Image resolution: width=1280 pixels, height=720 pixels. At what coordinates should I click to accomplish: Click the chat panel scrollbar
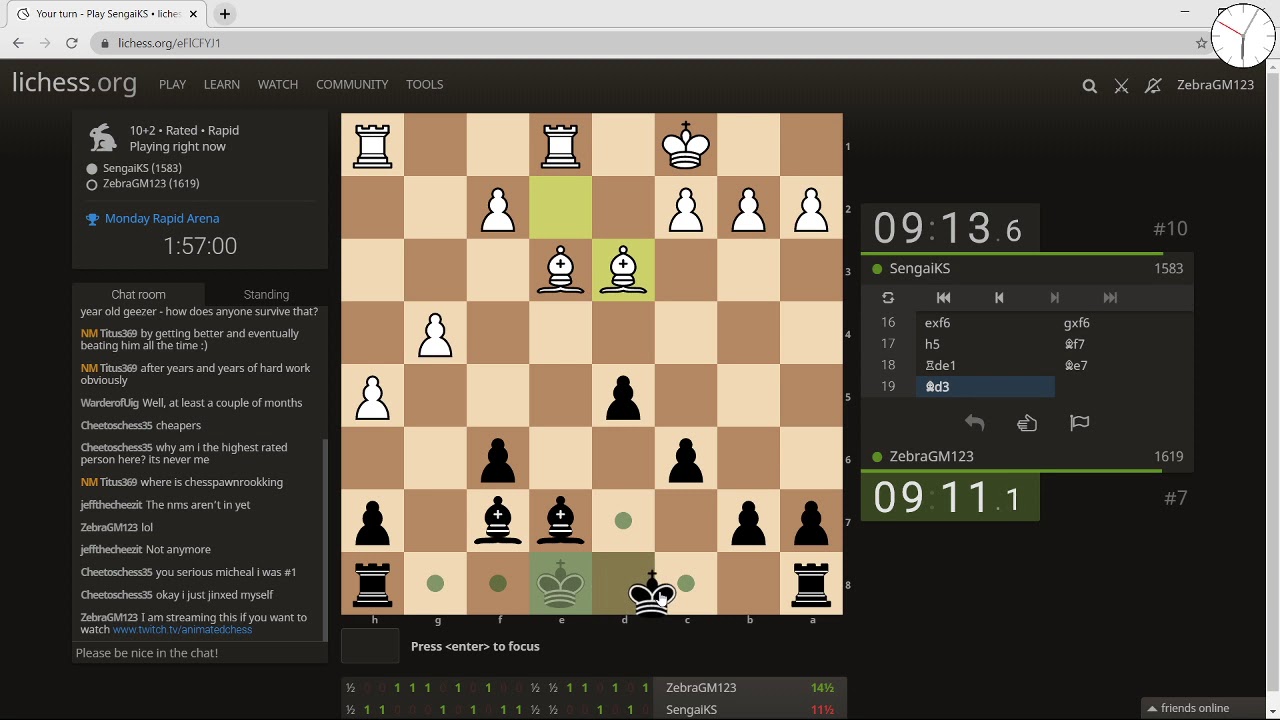tap(325, 540)
